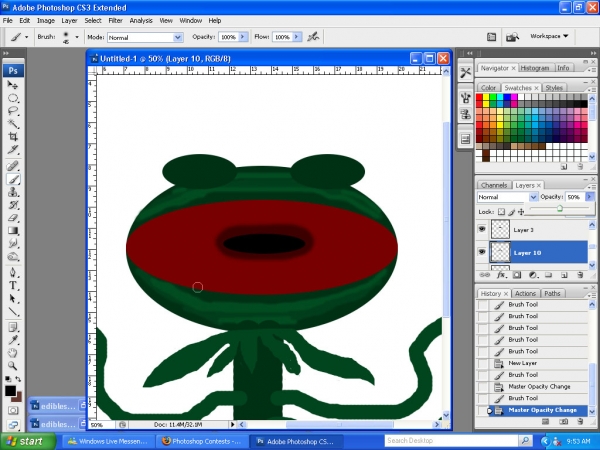Switch to the Paths tab
This screenshot has height=450, width=600.
pos(552,293)
